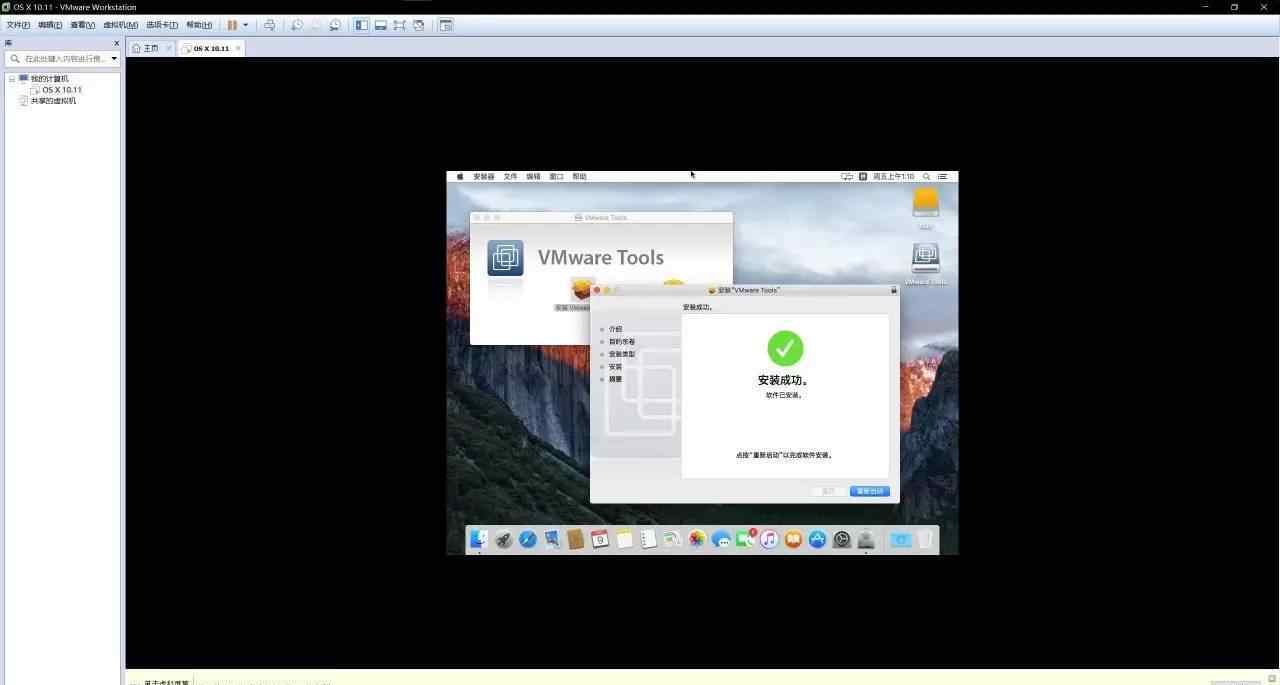This screenshot has width=1280, height=685.
Task: Click the library search input field
Action: [64, 59]
